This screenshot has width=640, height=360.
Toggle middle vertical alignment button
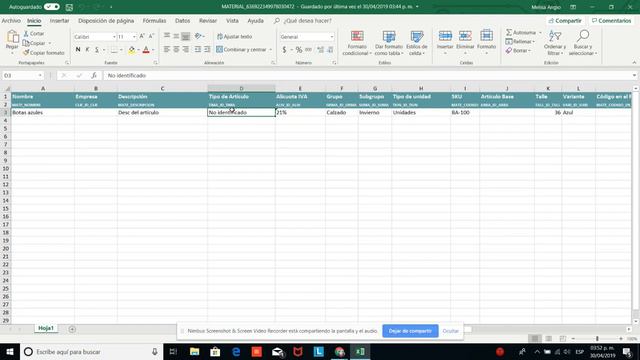click(x=176, y=36)
